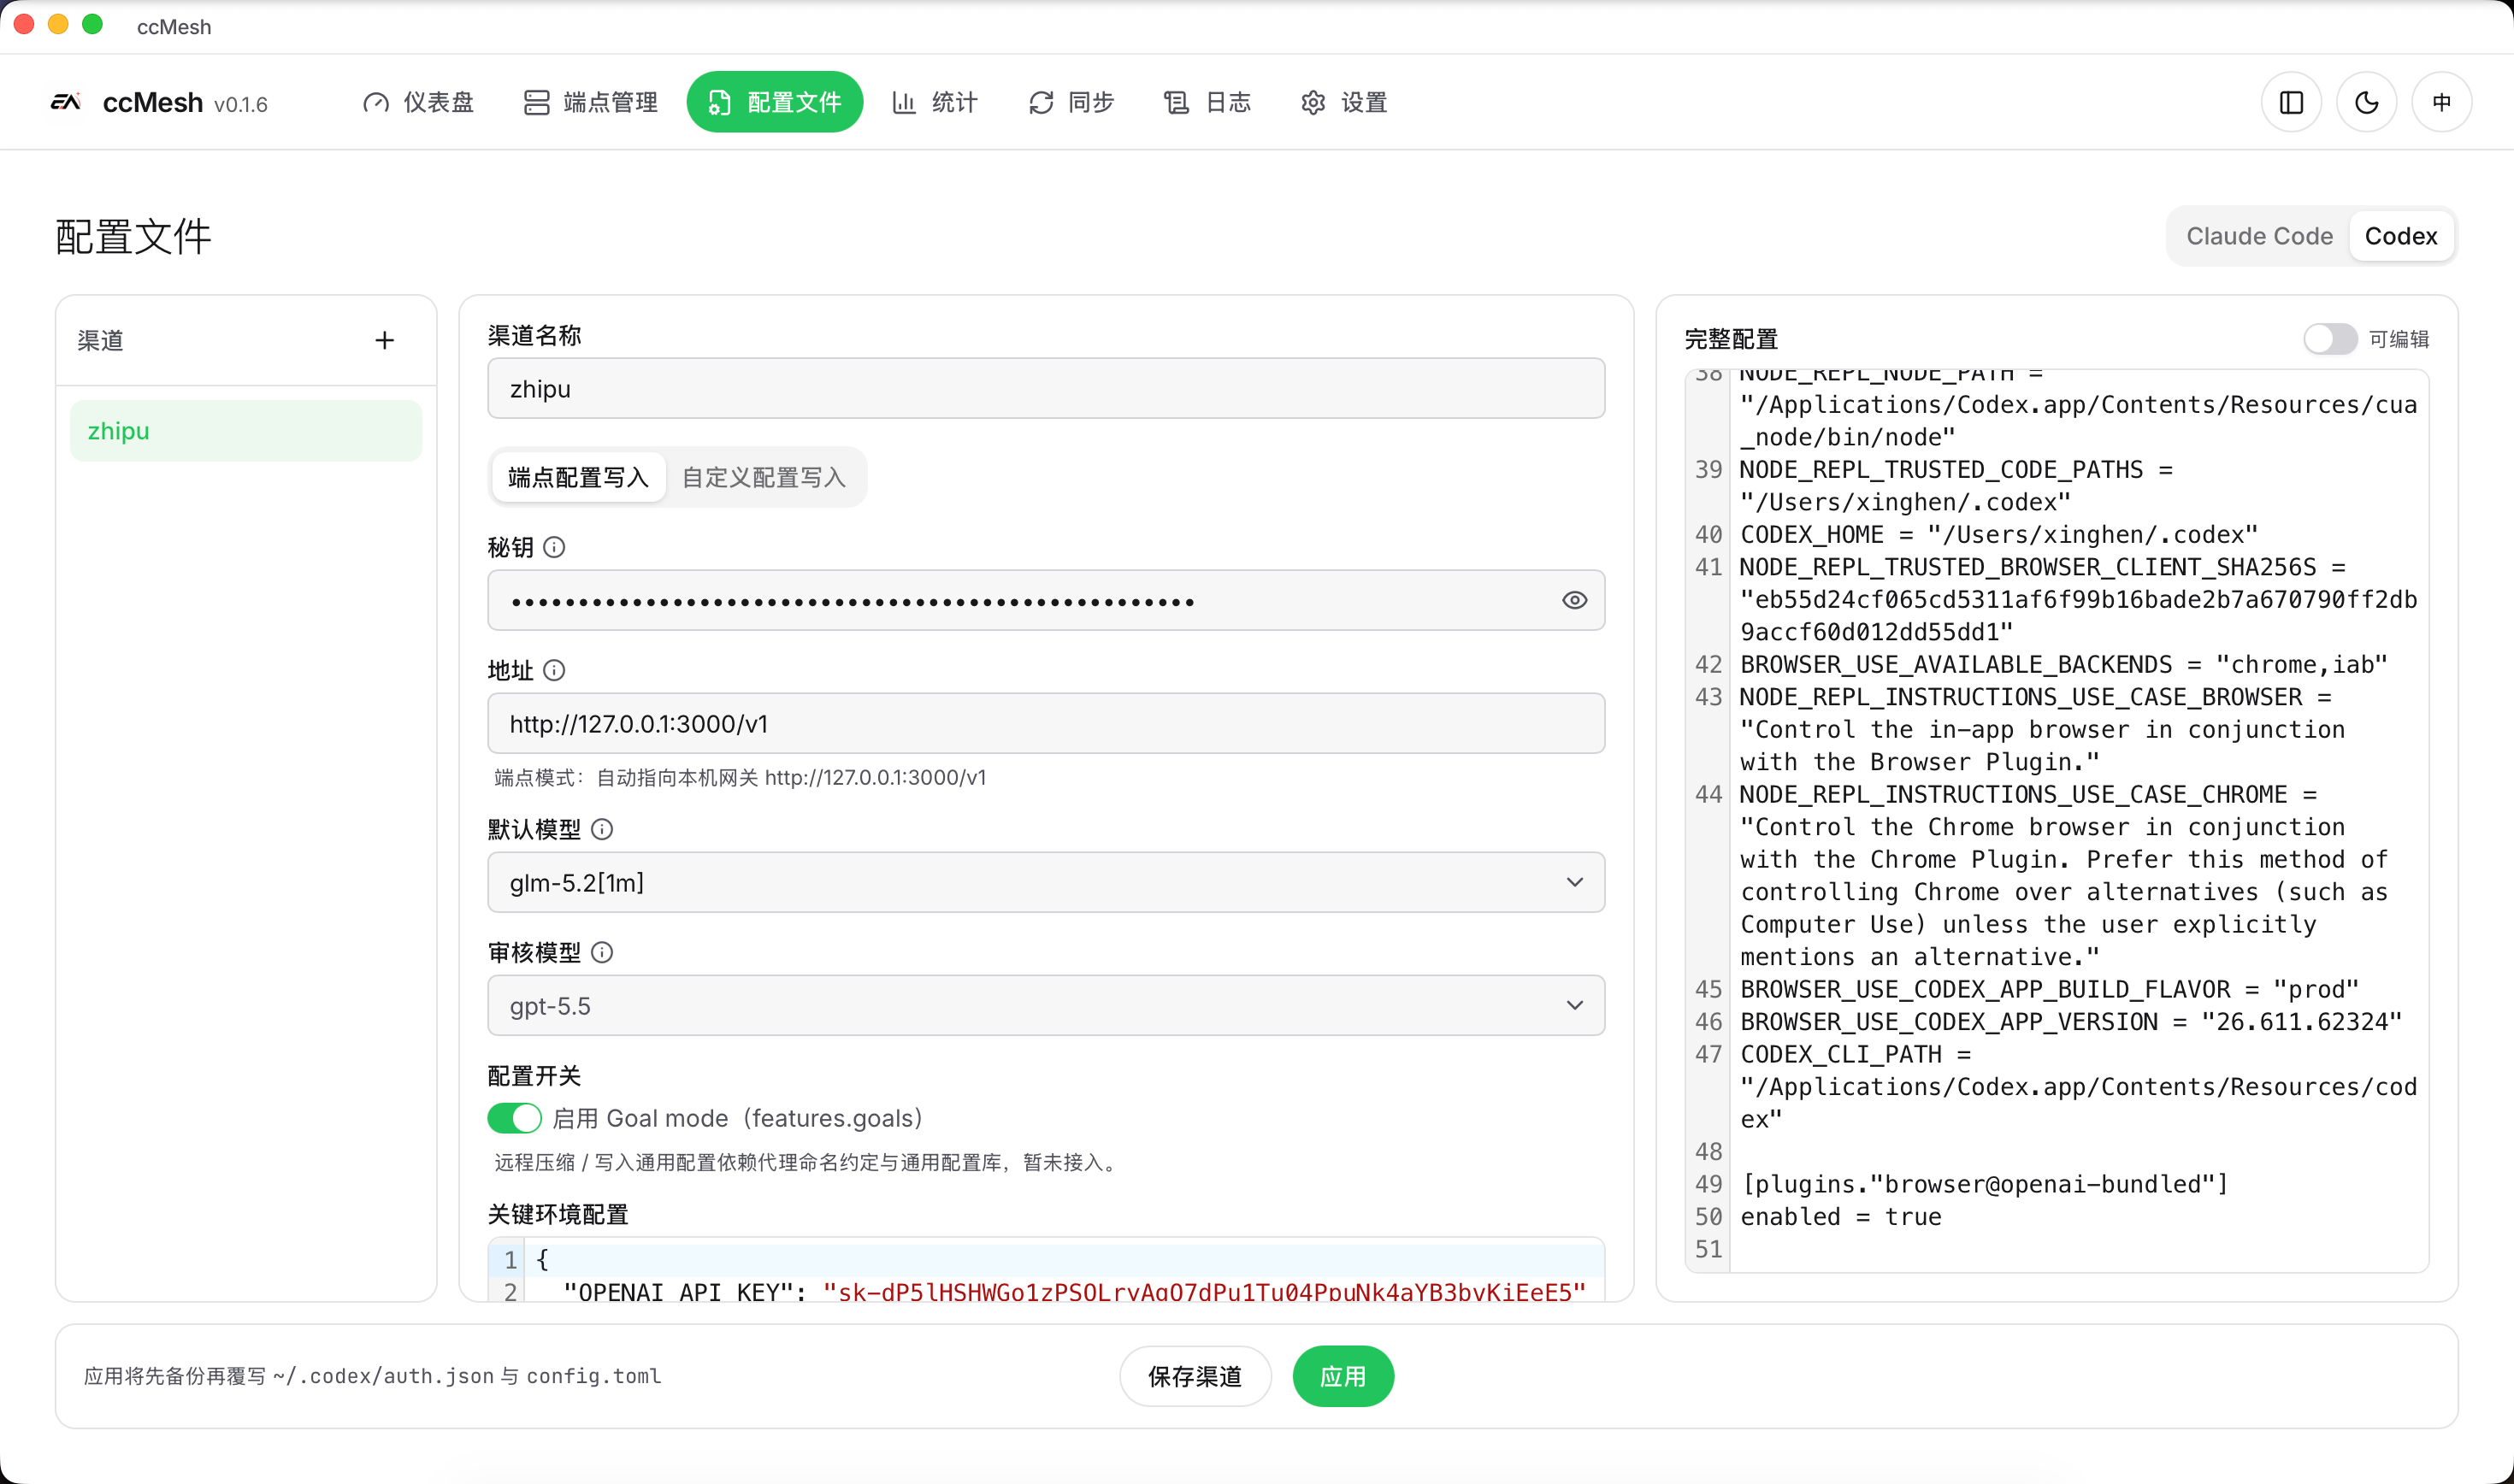The image size is (2514, 1484).
Task: Click the BROWSER_USE_CODEX_APP_VERSION line
Action: pyautogui.click(x=2071, y=1021)
